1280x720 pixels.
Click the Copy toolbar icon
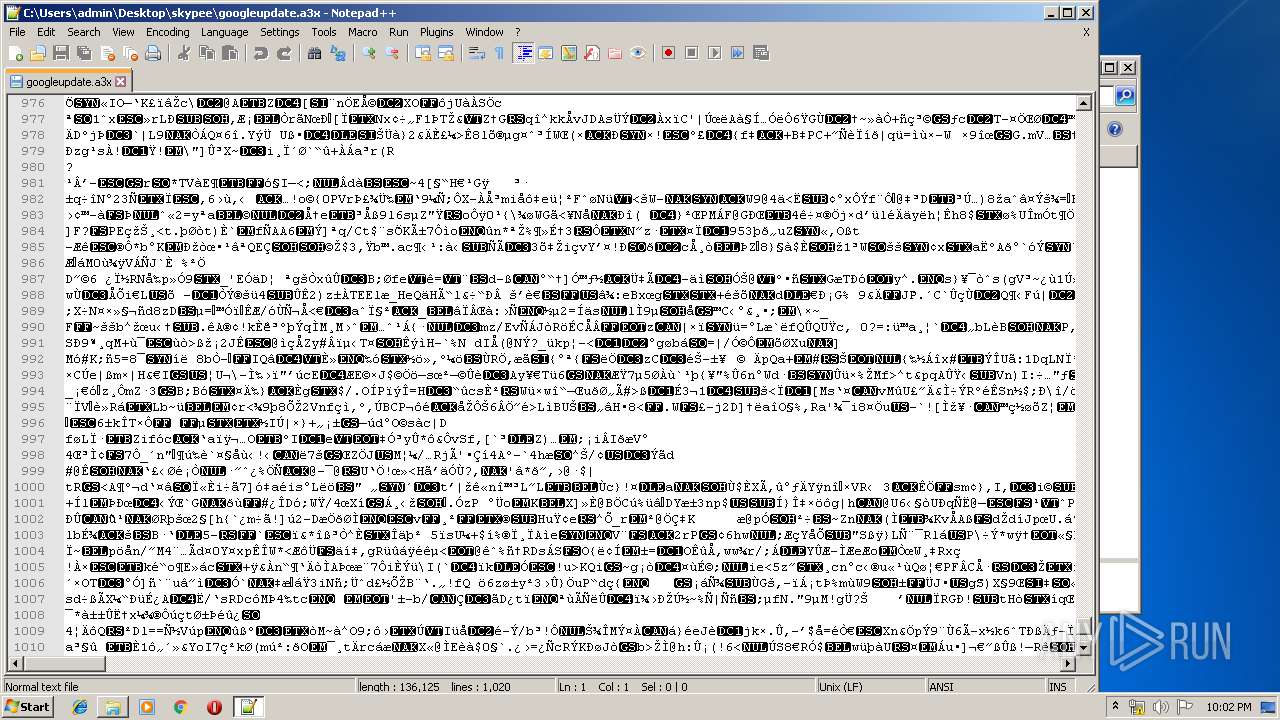207,52
